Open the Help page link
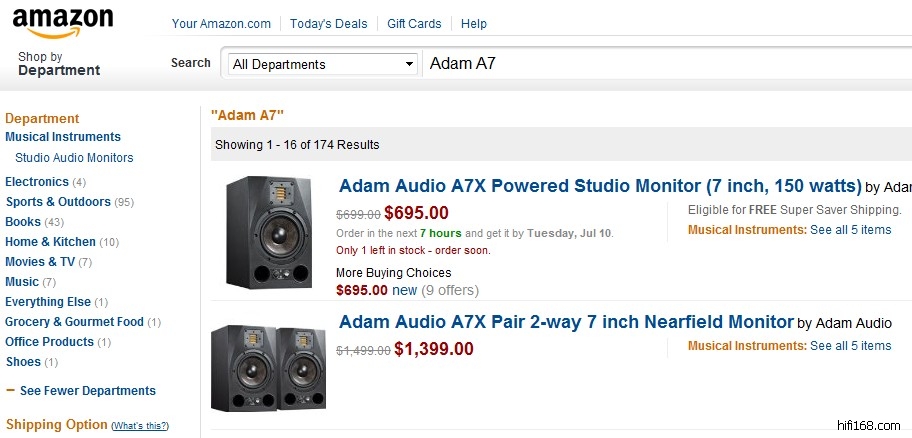The height and width of the screenshot is (438, 912). click(x=474, y=23)
